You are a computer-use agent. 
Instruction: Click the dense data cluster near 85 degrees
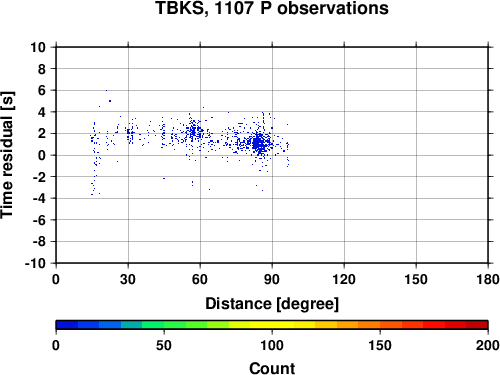[259, 143]
